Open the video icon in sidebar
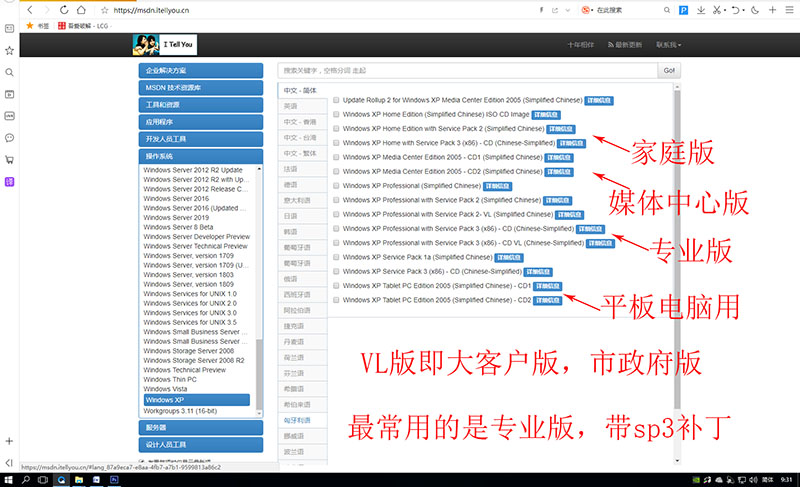The image size is (800, 487). pyautogui.click(x=9, y=94)
